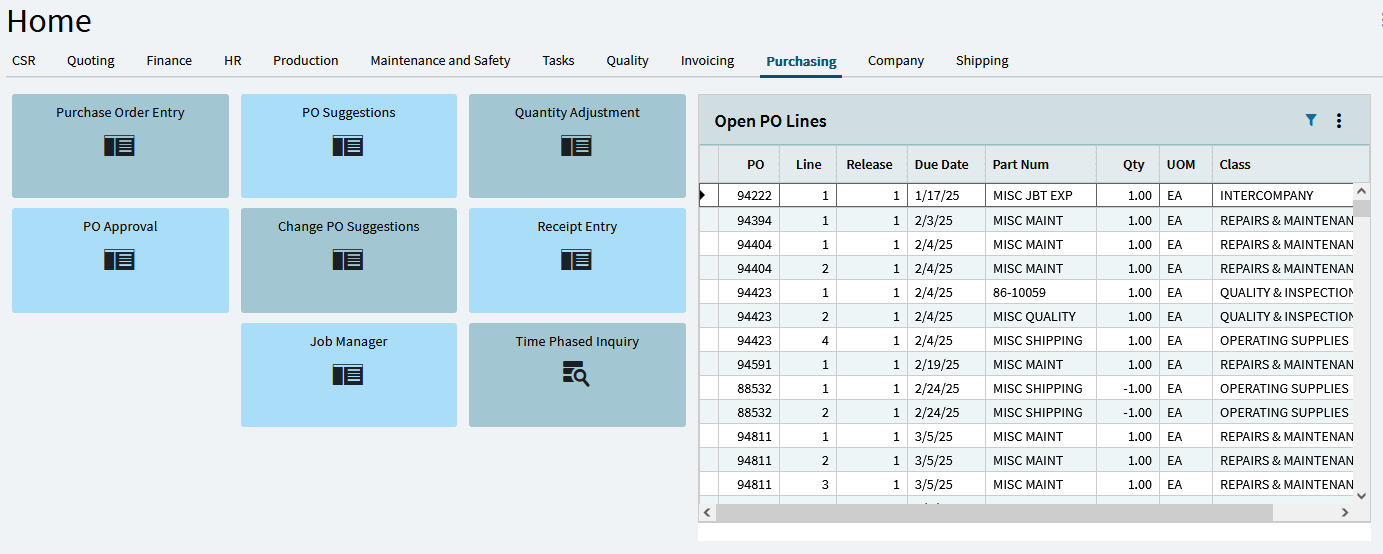Sort by the Due Date column header
1383x554 pixels.
coord(941,164)
